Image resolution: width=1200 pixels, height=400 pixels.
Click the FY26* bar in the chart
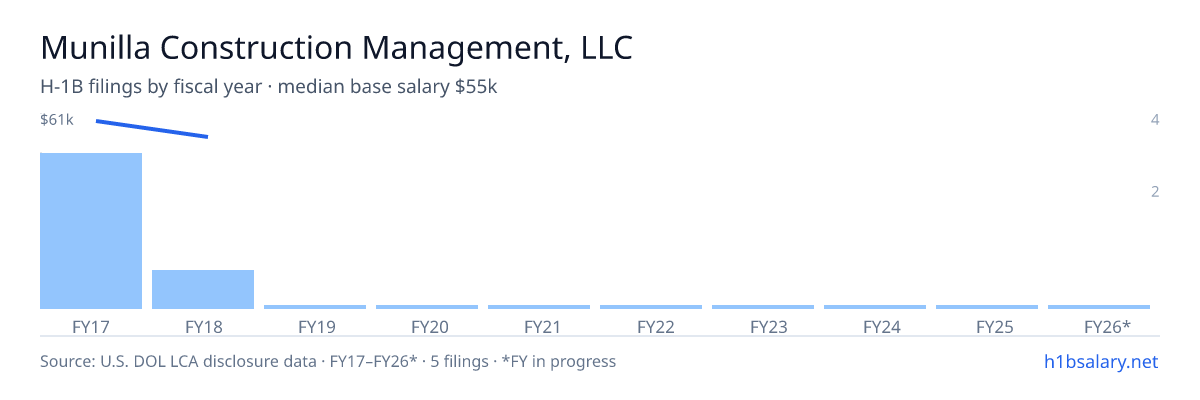(x=1099, y=307)
